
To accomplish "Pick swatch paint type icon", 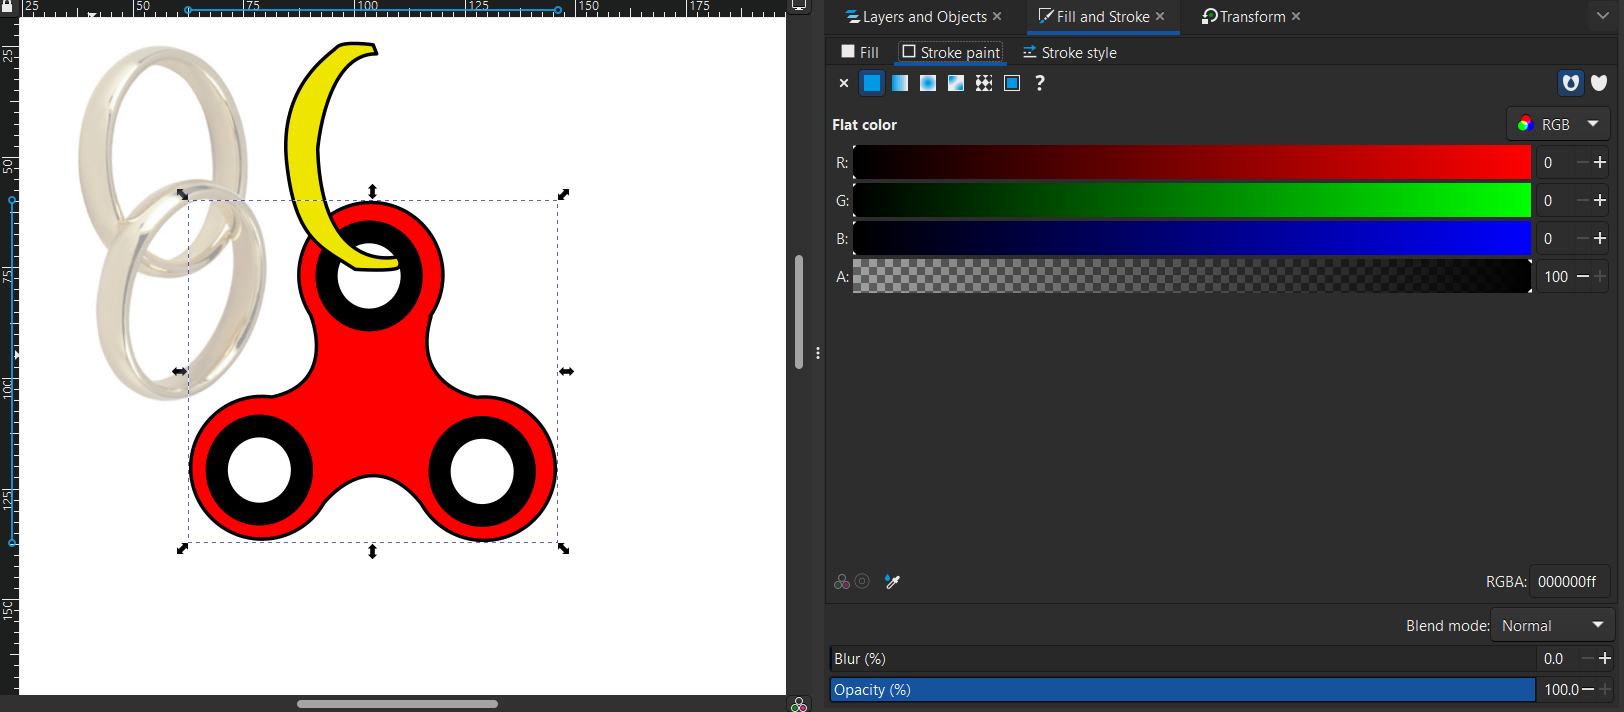I will click(1012, 83).
